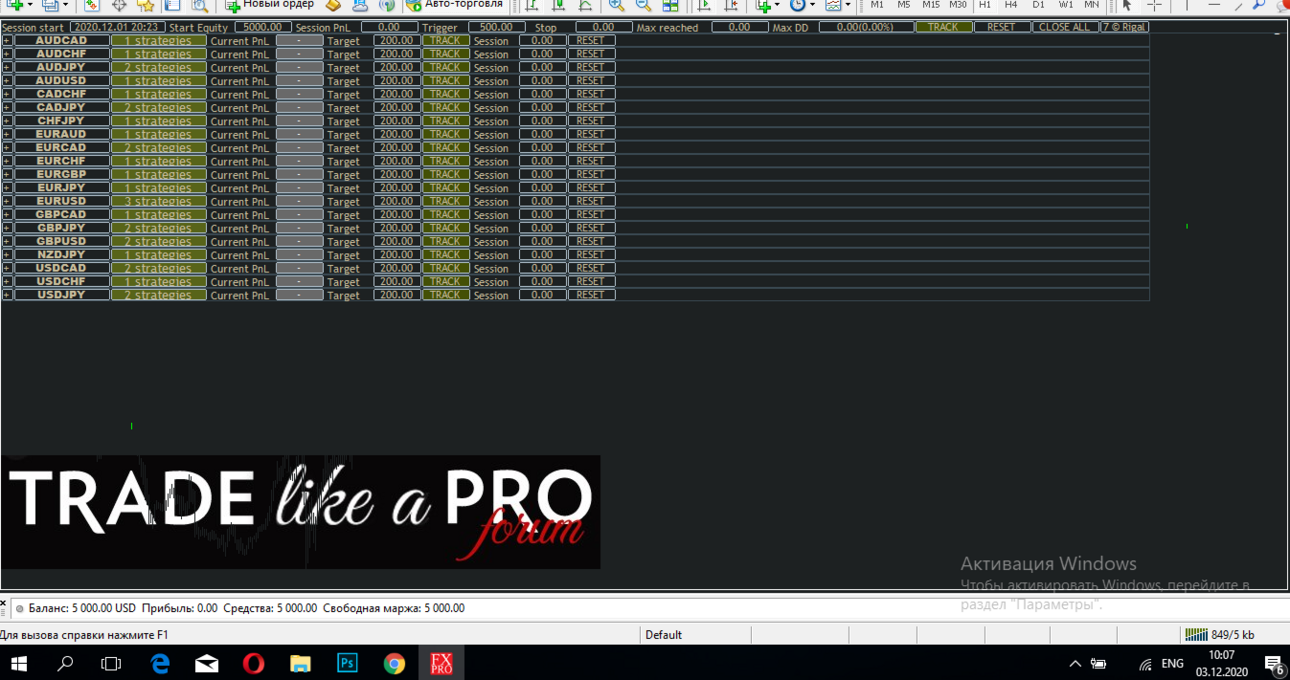Launch Photoshop from the taskbar
The height and width of the screenshot is (680, 1290).
[347, 663]
